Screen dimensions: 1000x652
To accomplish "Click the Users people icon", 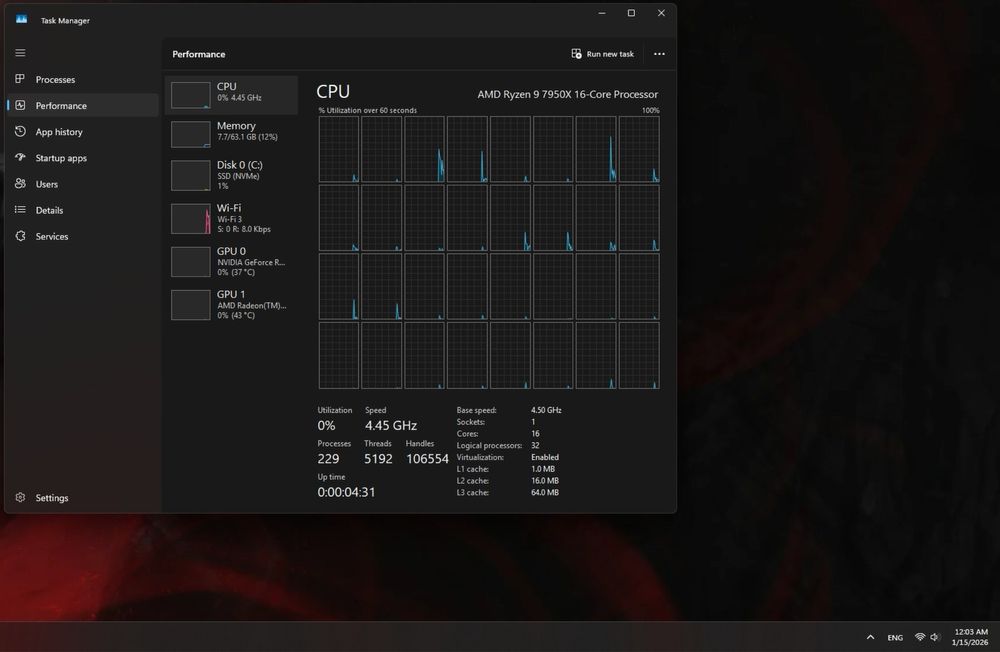I will pos(20,184).
